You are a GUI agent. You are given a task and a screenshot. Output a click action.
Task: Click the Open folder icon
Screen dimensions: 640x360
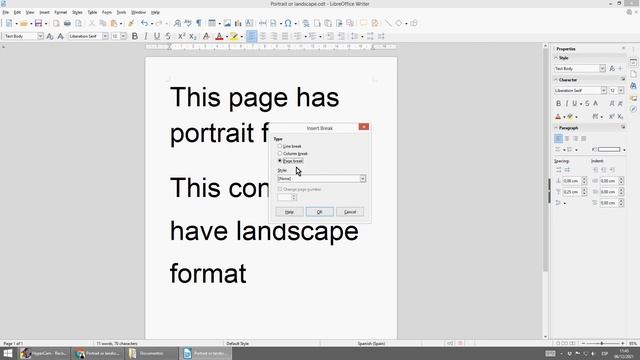coord(24,23)
